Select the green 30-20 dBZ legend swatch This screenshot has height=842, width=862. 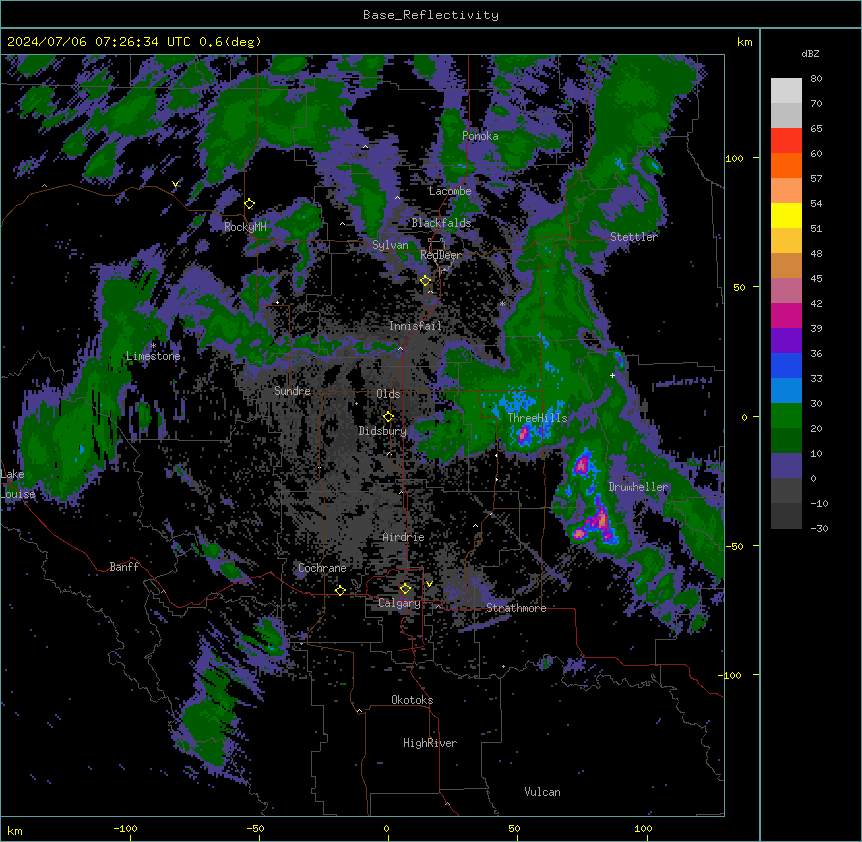click(x=786, y=416)
